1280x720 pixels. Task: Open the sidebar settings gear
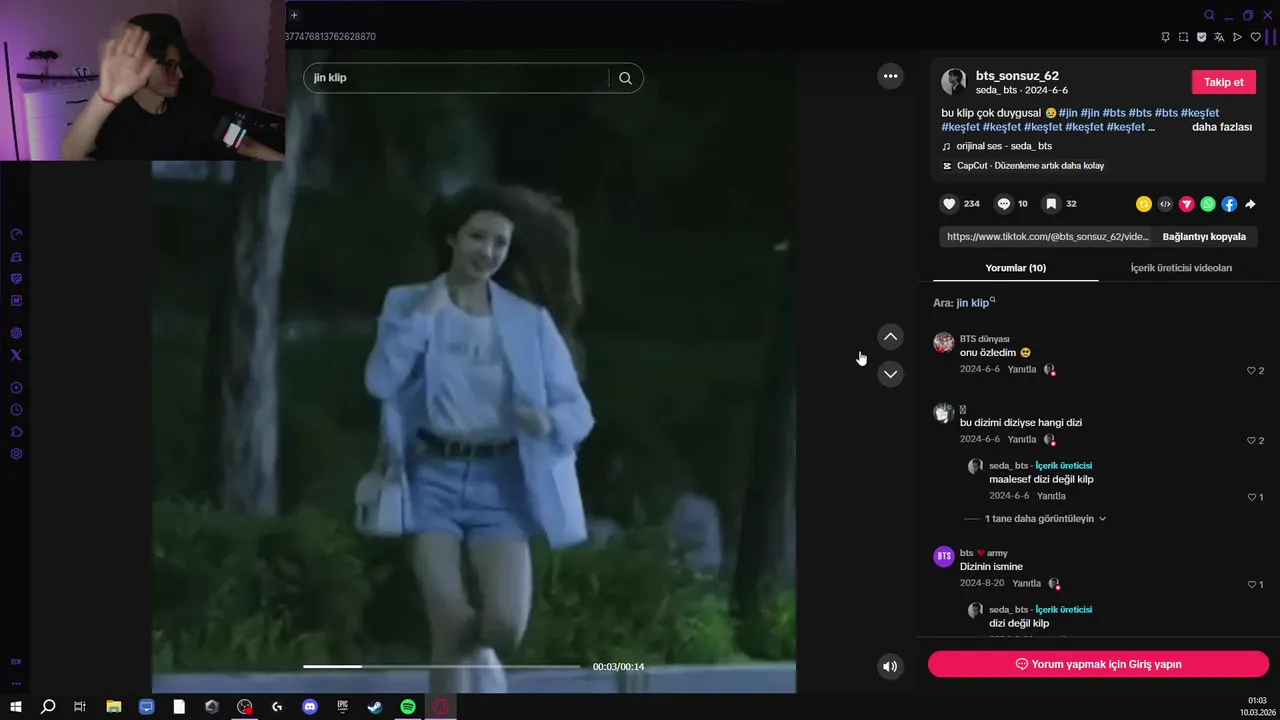(x=16, y=454)
